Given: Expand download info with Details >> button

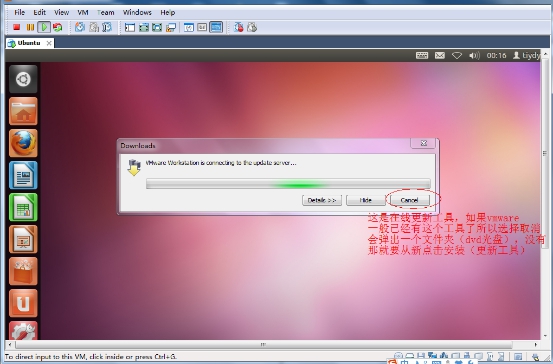Looking at the screenshot, I should click(322, 200).
